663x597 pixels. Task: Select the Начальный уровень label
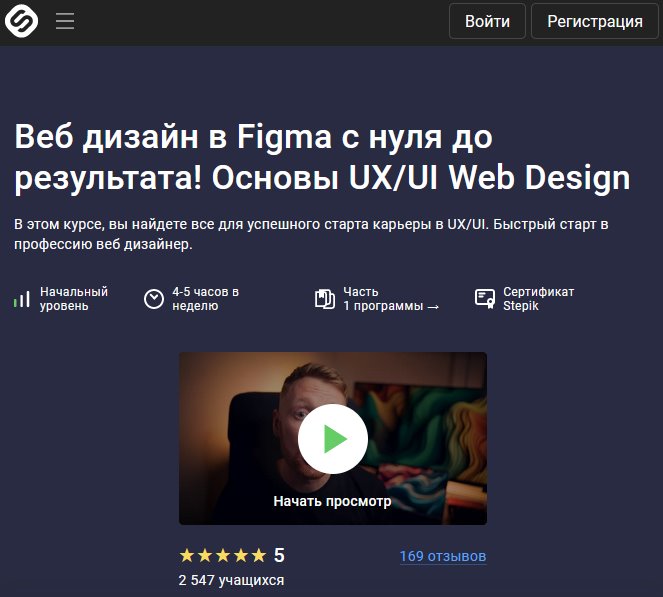74,299
